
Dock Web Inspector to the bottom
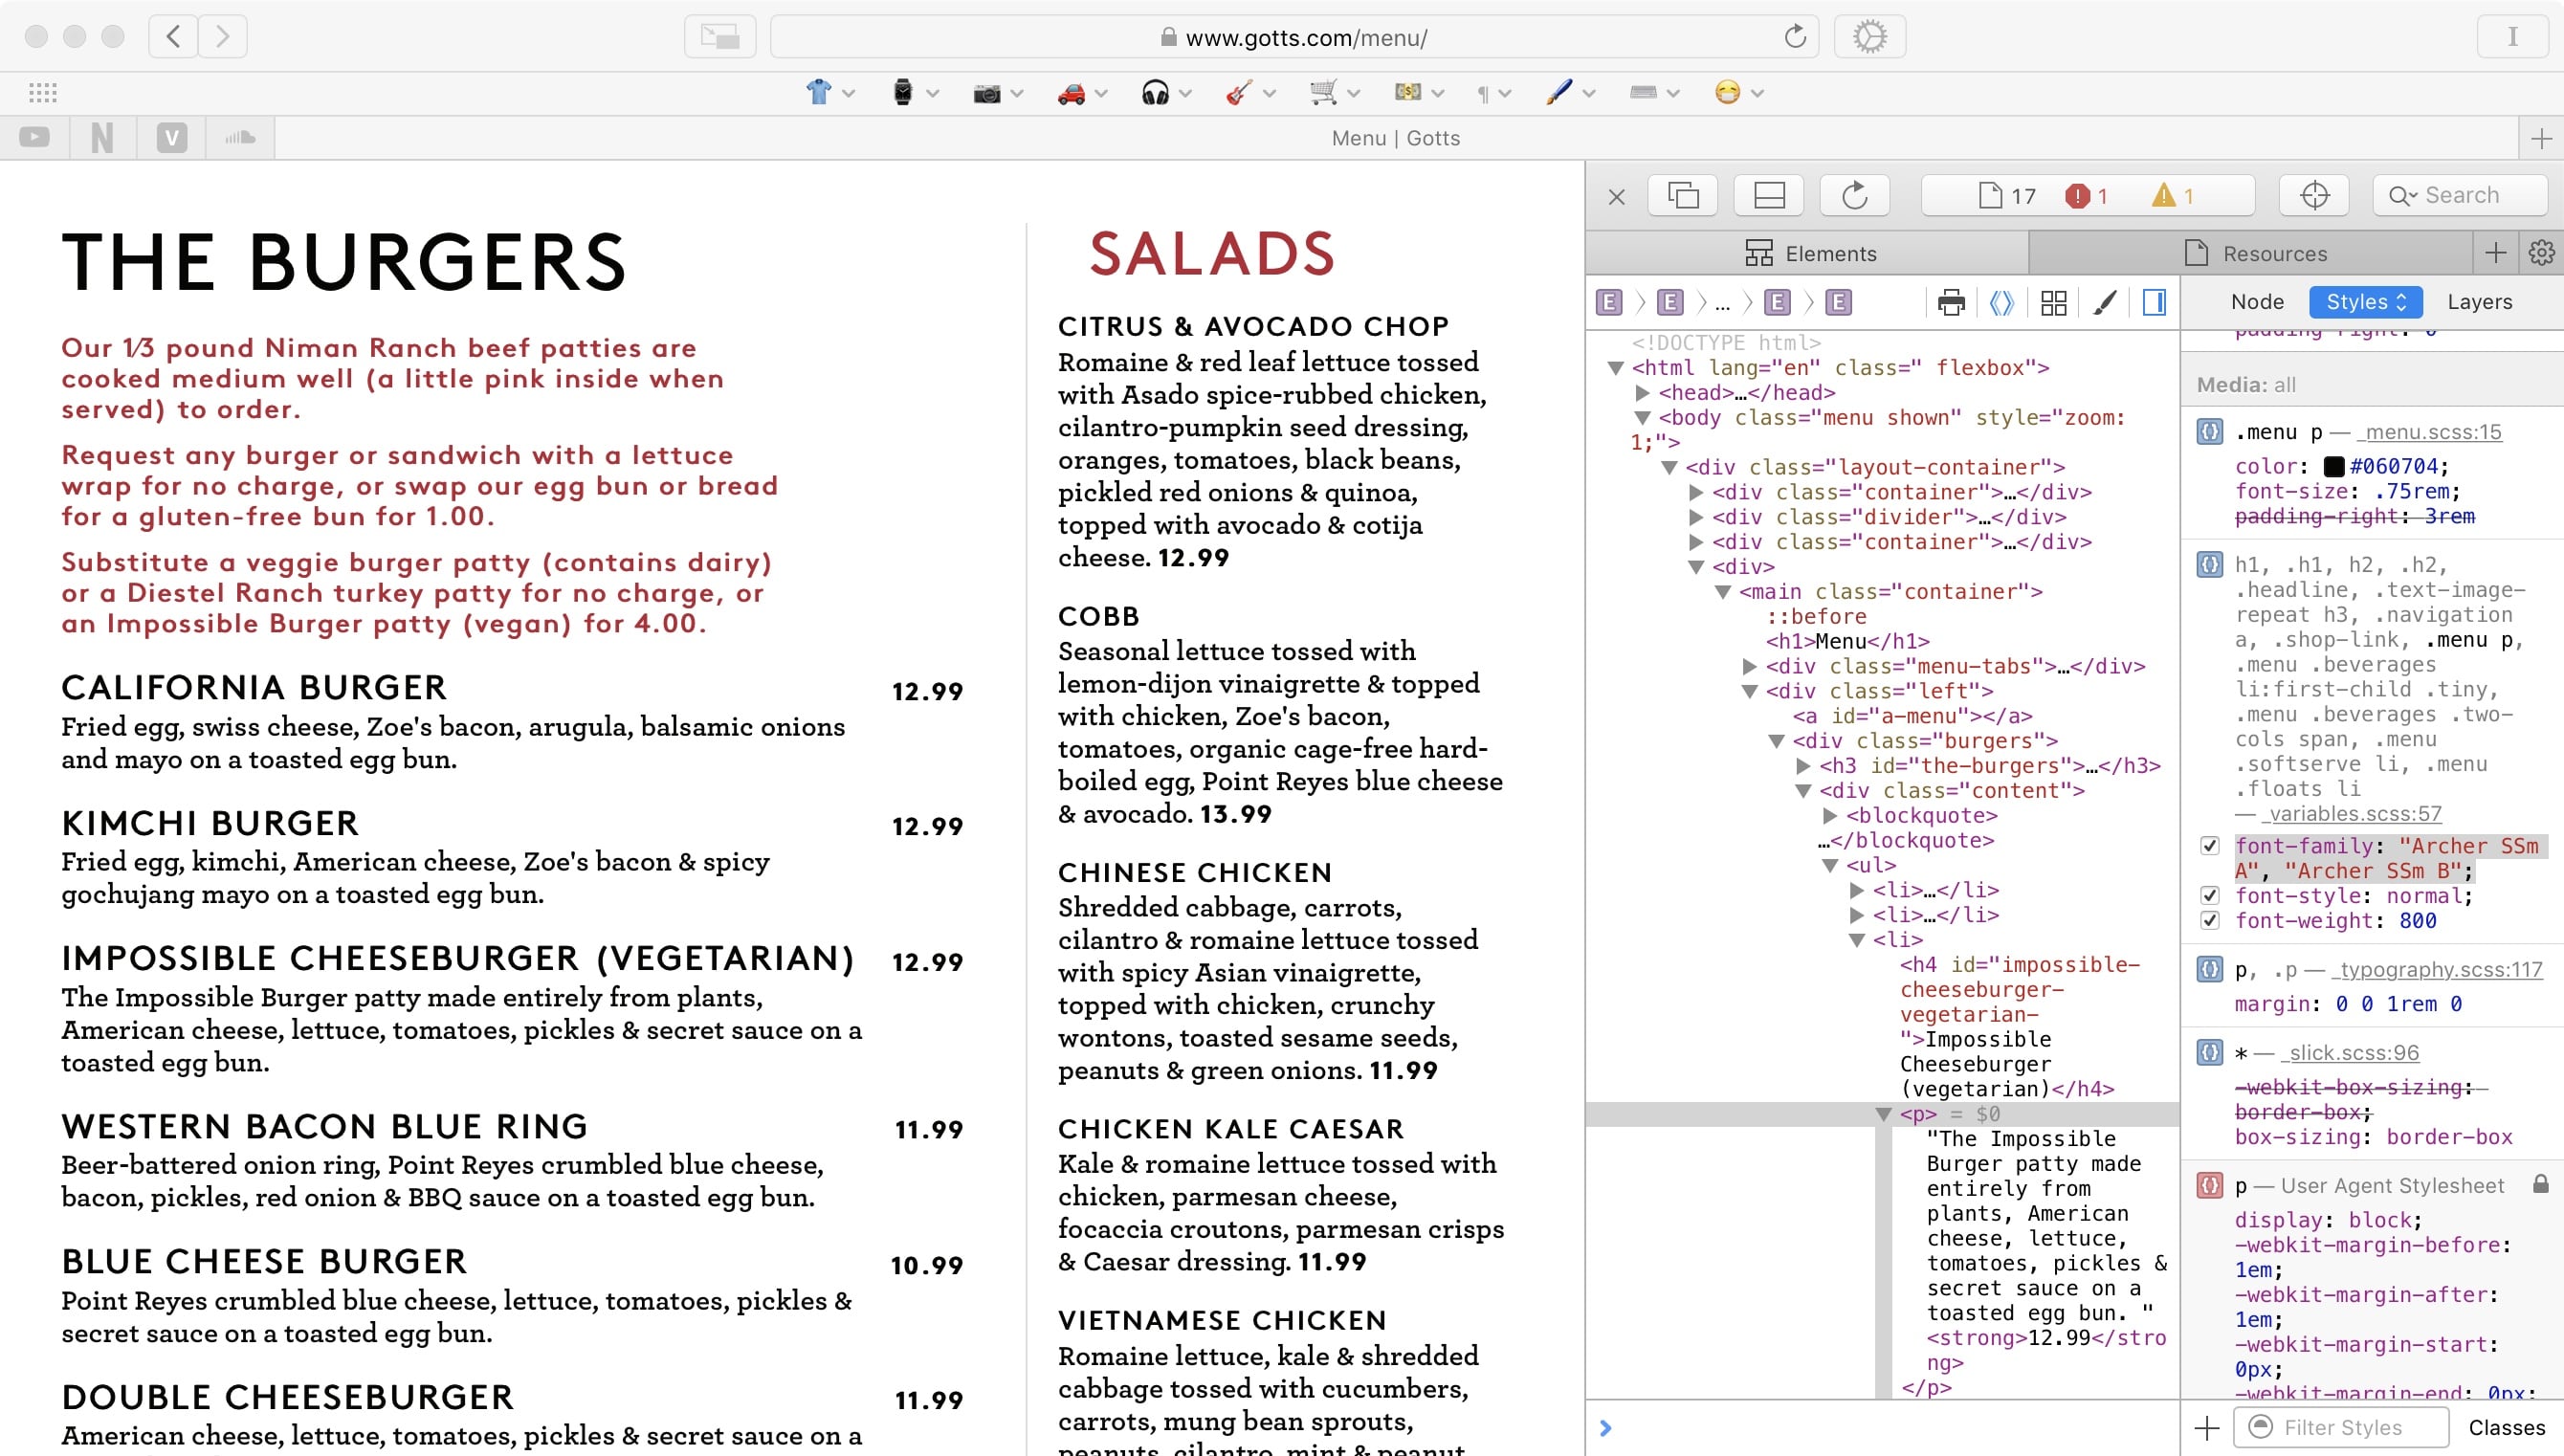click(x=1769, y=195)
